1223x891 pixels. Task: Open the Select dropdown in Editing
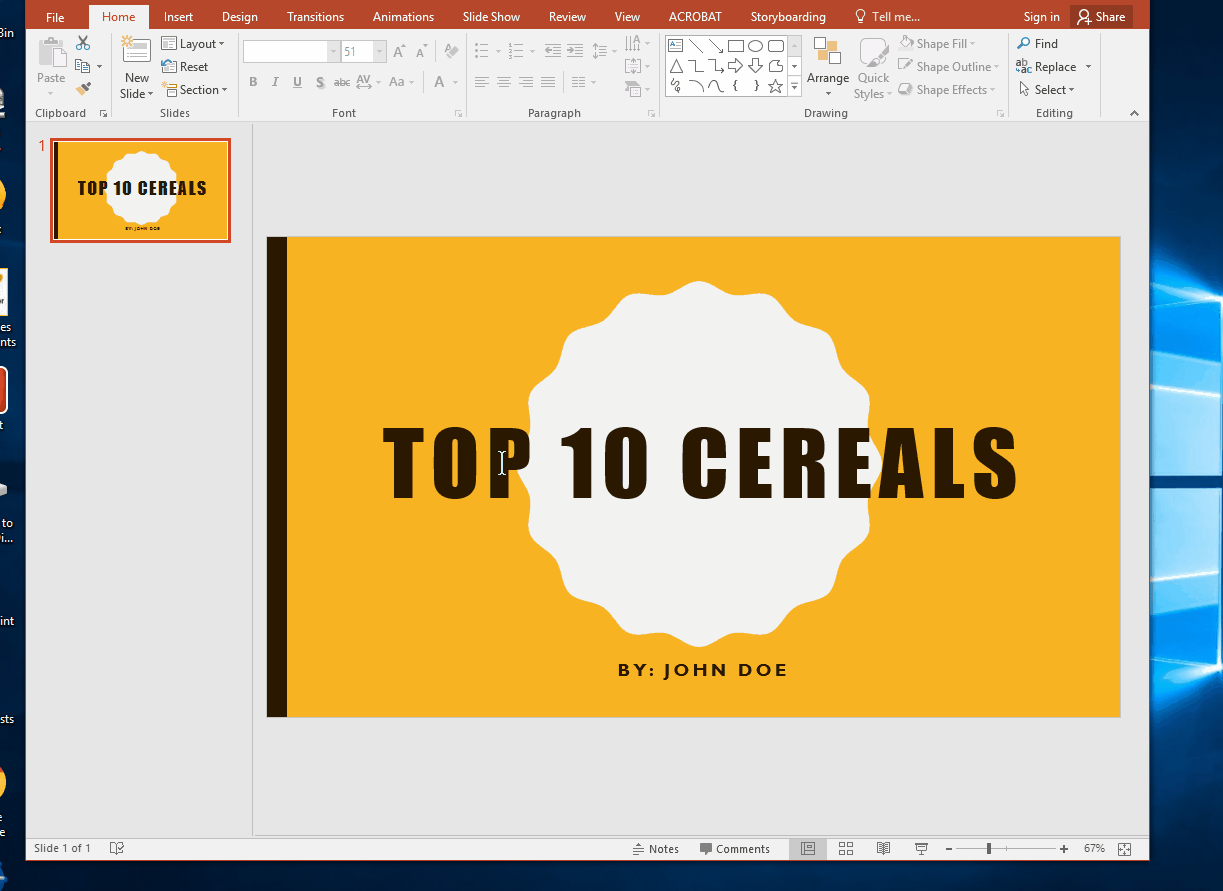(x=1046, y=89)
